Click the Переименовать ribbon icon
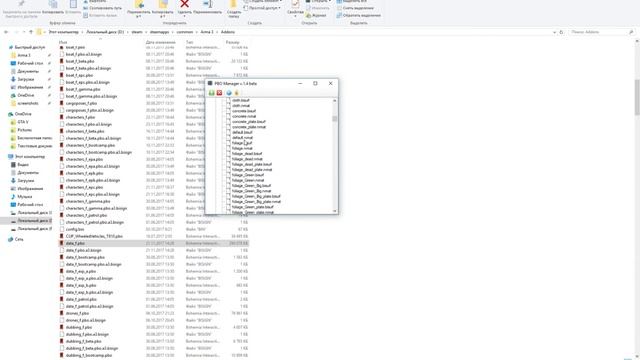The image size is (640, 360). [207, 4]
